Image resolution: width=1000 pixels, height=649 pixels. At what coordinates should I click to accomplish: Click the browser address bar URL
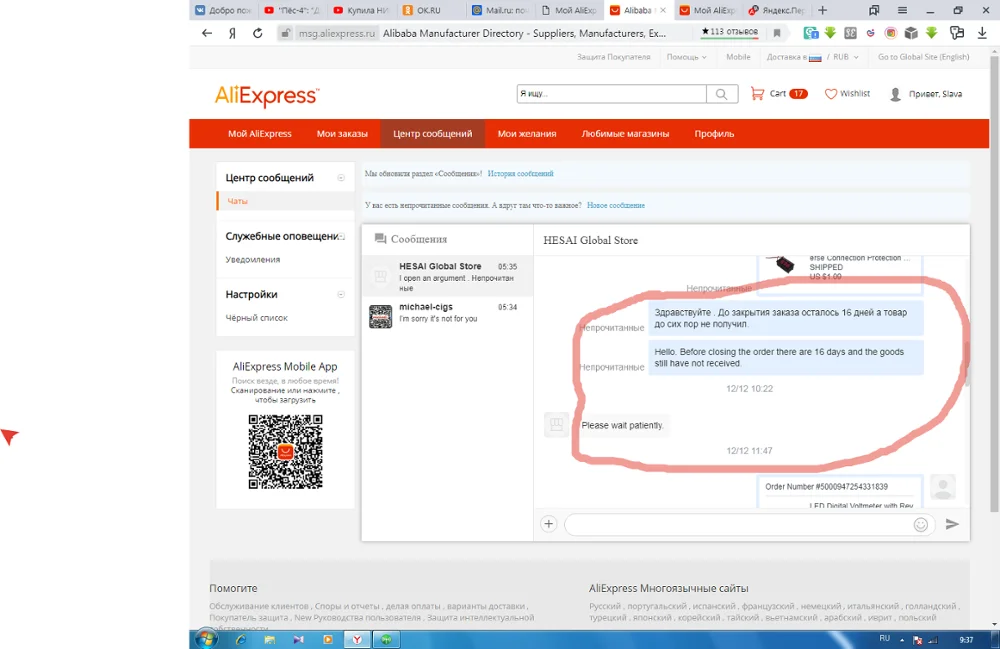337,33
